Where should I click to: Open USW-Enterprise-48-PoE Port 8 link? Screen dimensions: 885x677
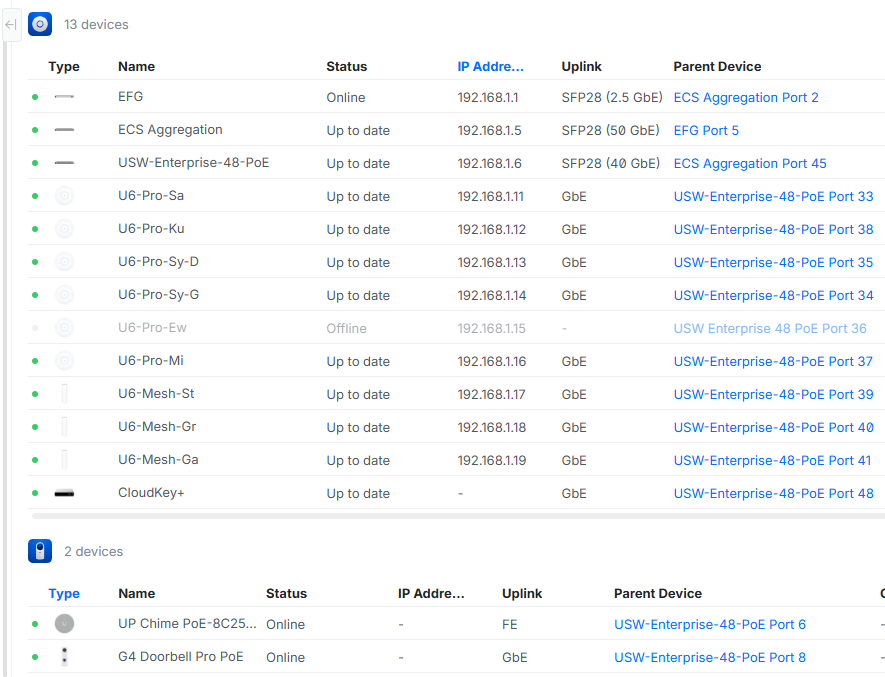(709, 657)
